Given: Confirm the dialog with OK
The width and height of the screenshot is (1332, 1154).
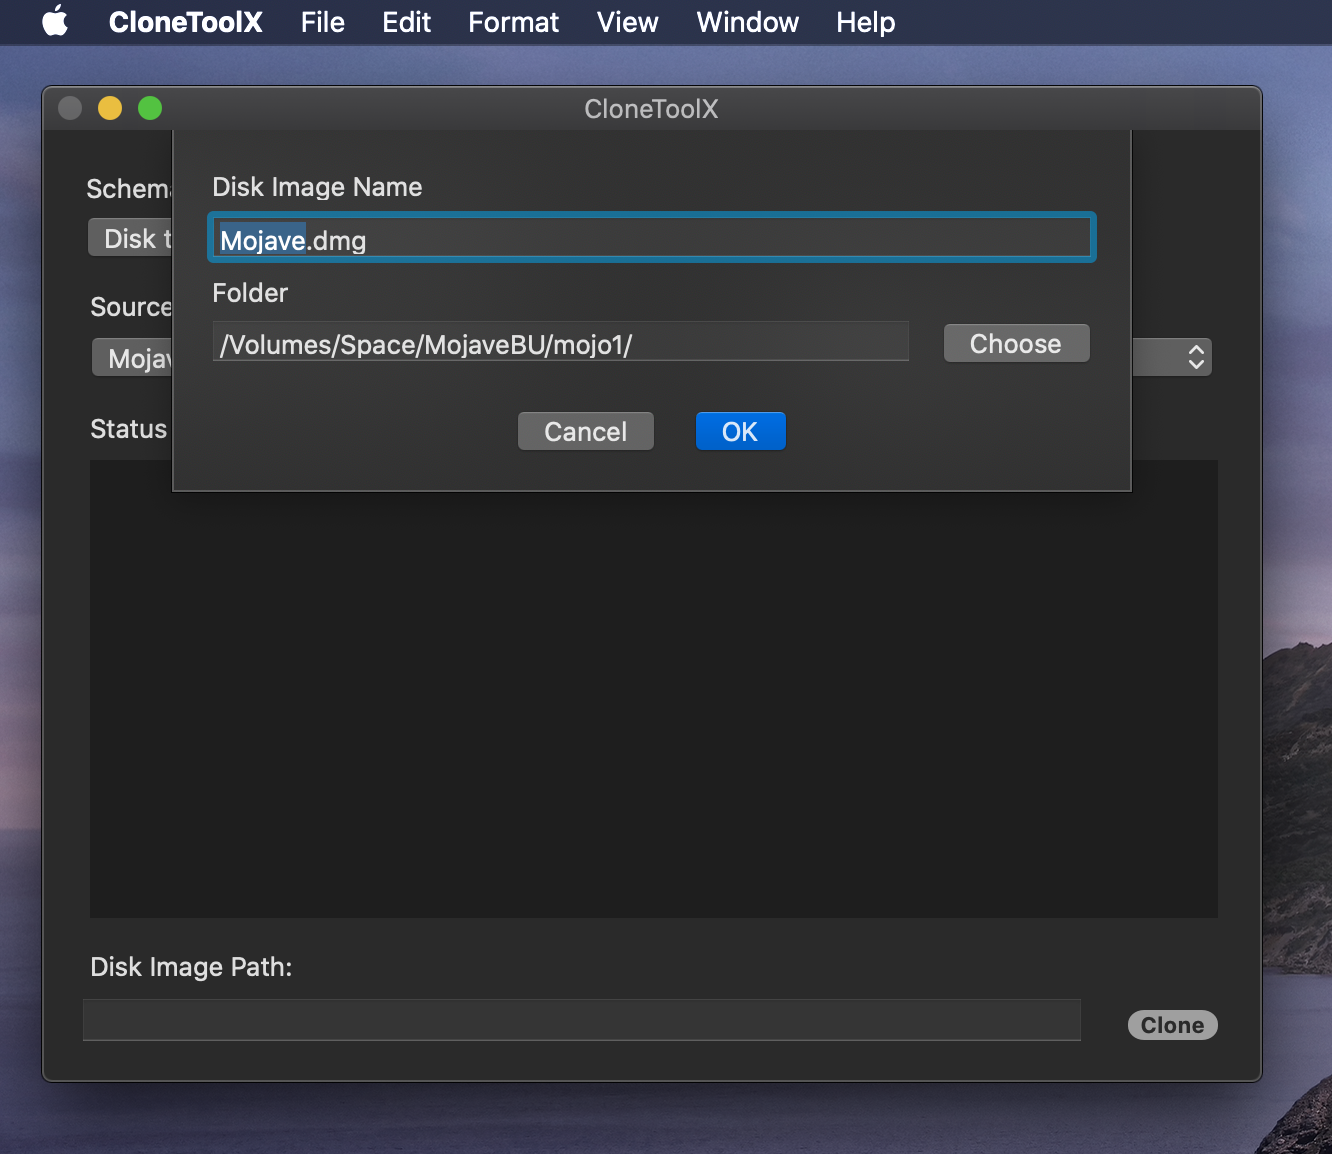Looking at the screenshot, I should point(740,431).
